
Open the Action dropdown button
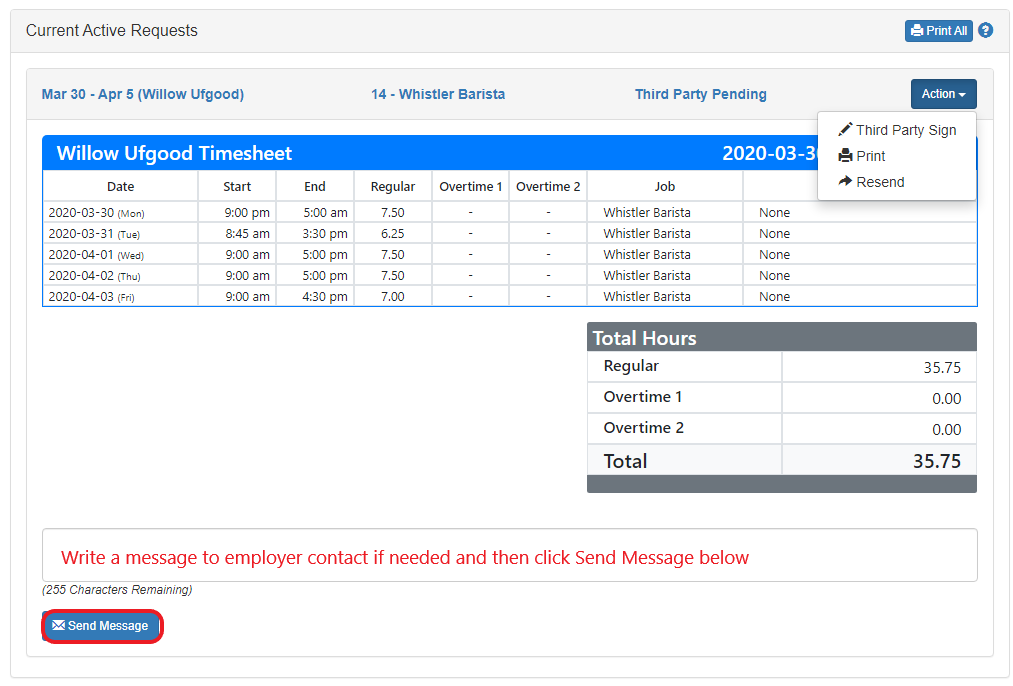[943, 94]
